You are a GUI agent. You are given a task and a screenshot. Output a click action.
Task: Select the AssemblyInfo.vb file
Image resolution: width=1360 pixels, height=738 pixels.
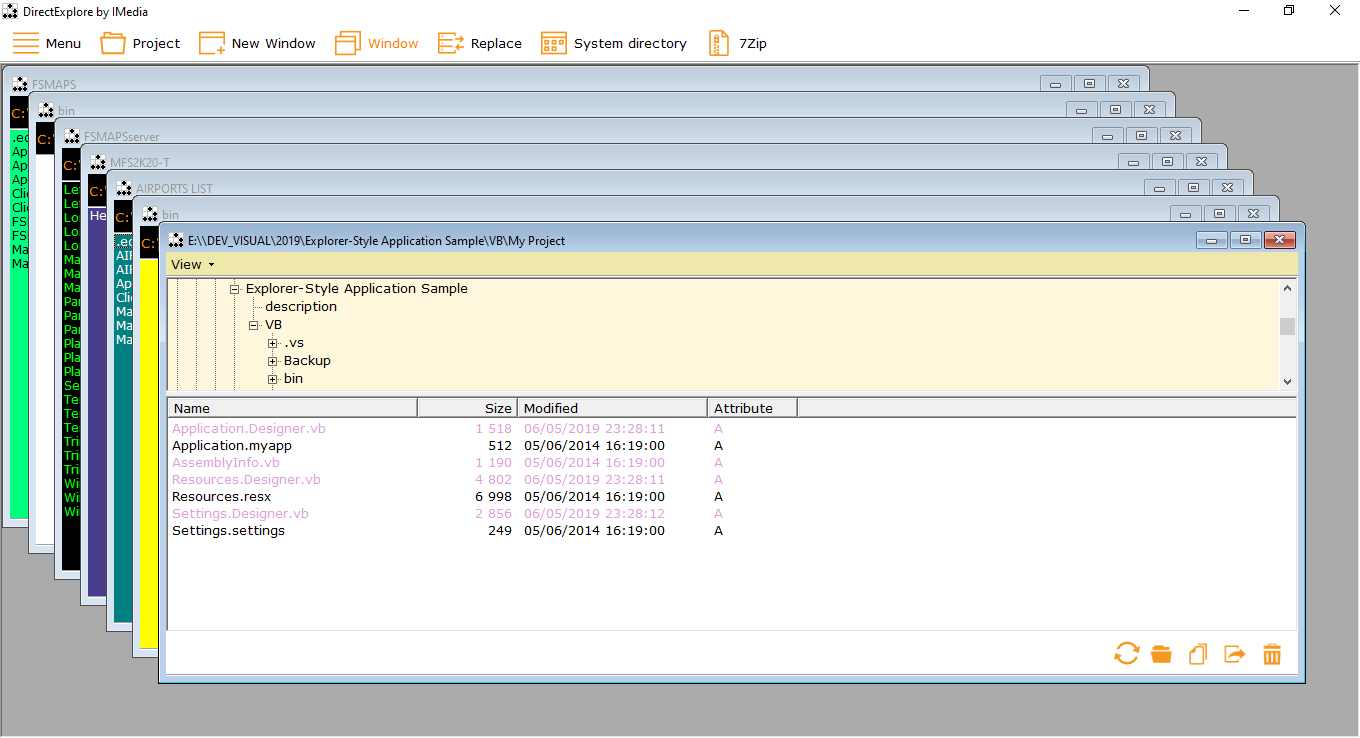click(x=226, y=462)
